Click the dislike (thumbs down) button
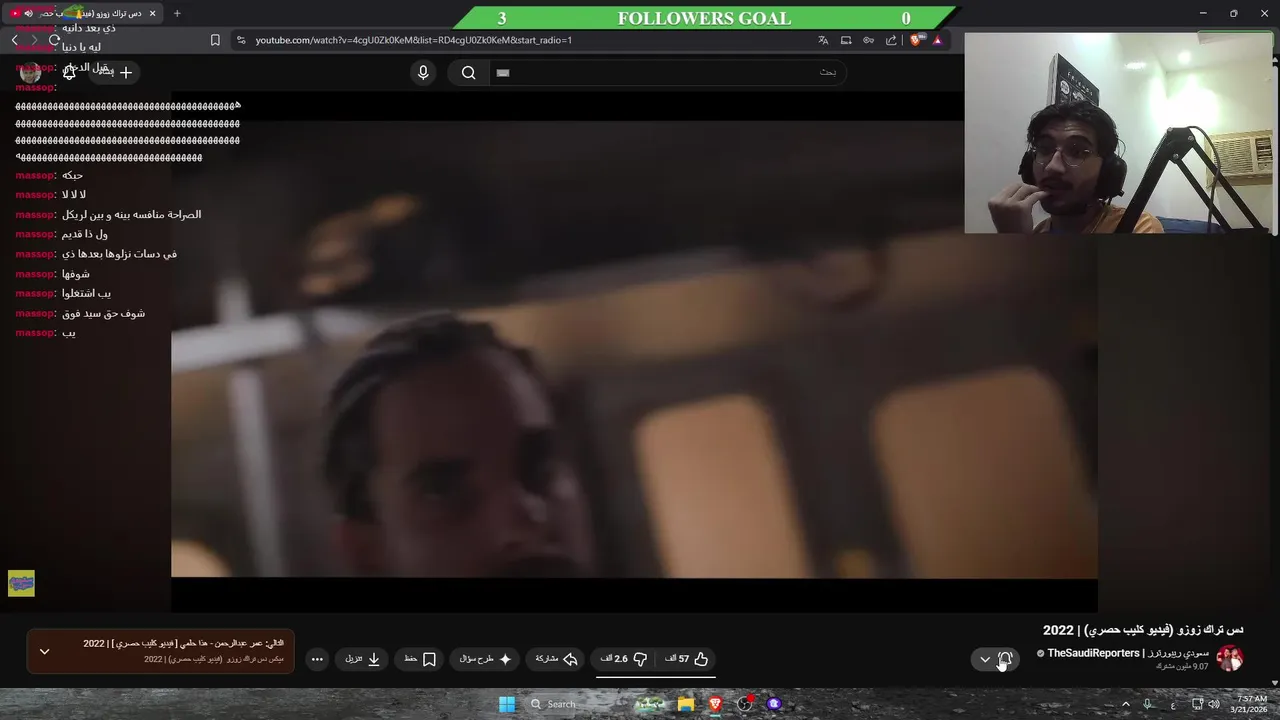The width and height of the screenshot is (1280, 720). (625, 659)
